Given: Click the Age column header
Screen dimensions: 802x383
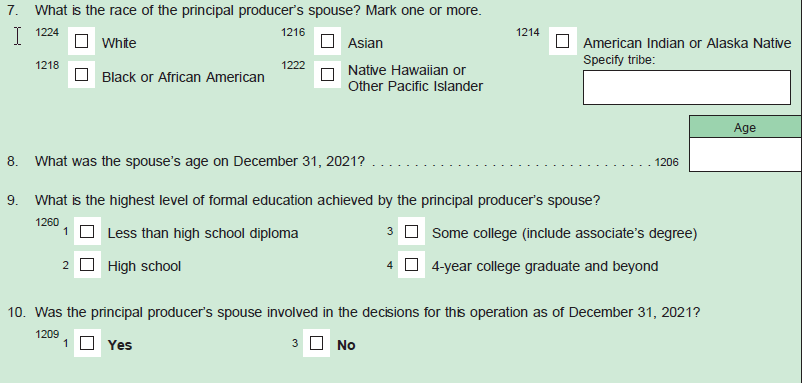Looking at the screenshot, I should coord(745,127).
